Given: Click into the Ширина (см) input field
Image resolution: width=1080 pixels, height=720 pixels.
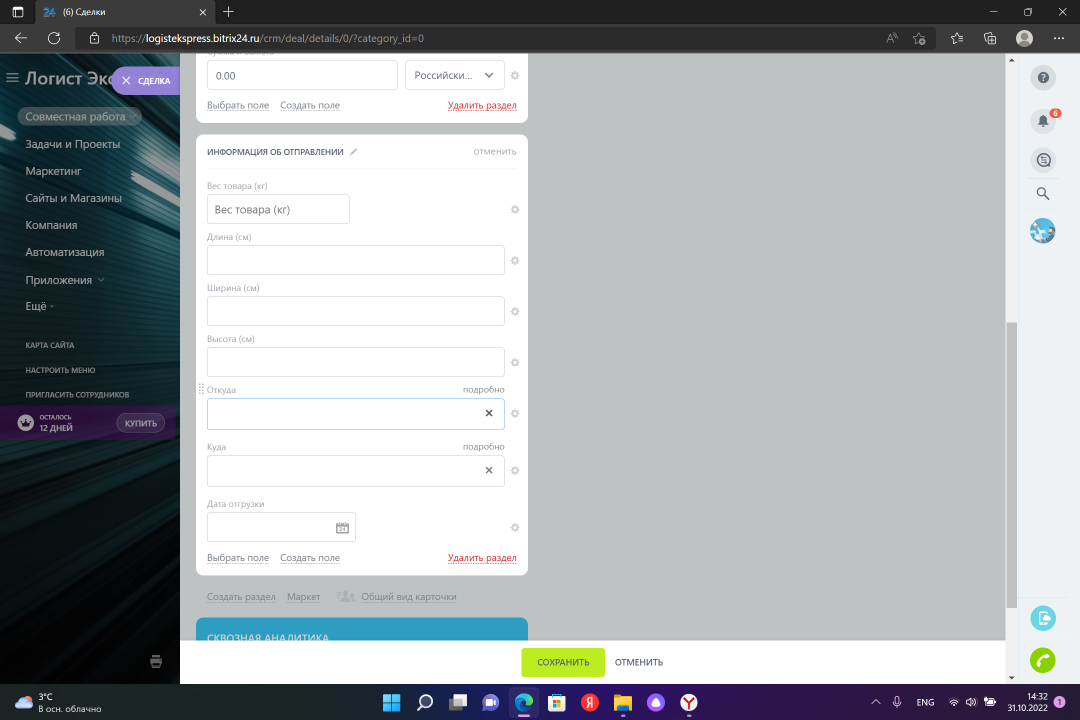Looking at the screenshot, I should pyautogui.click(x=355, y=311).
